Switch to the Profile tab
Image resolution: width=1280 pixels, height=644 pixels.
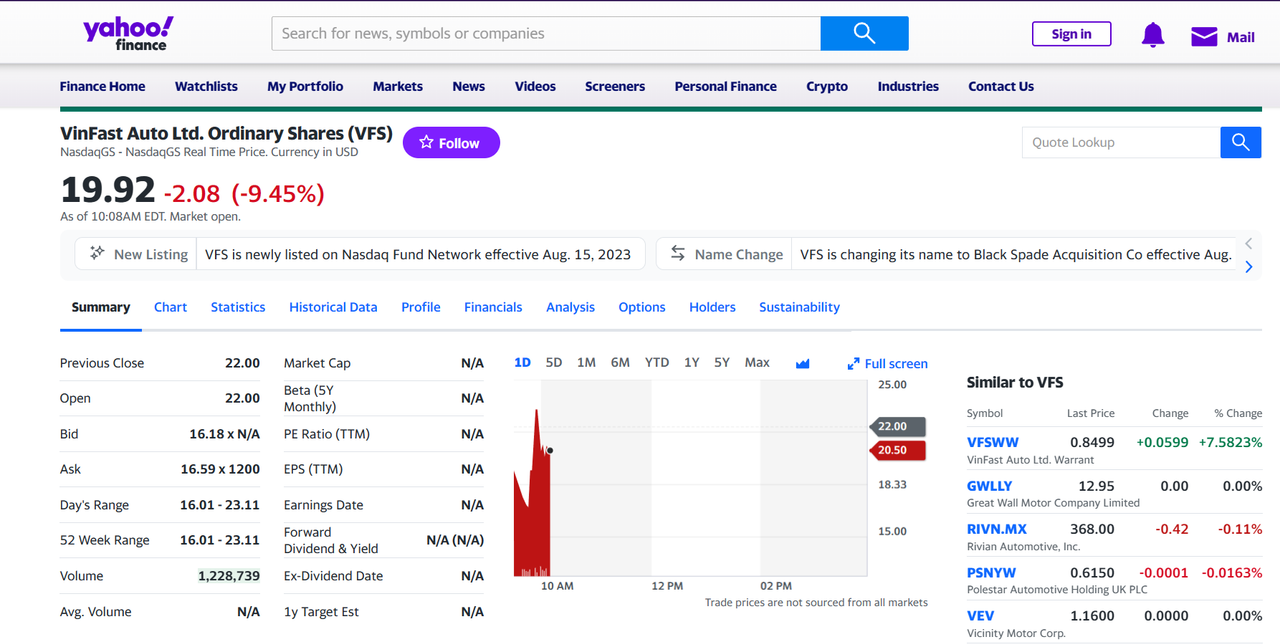click(x=421, y=307)
